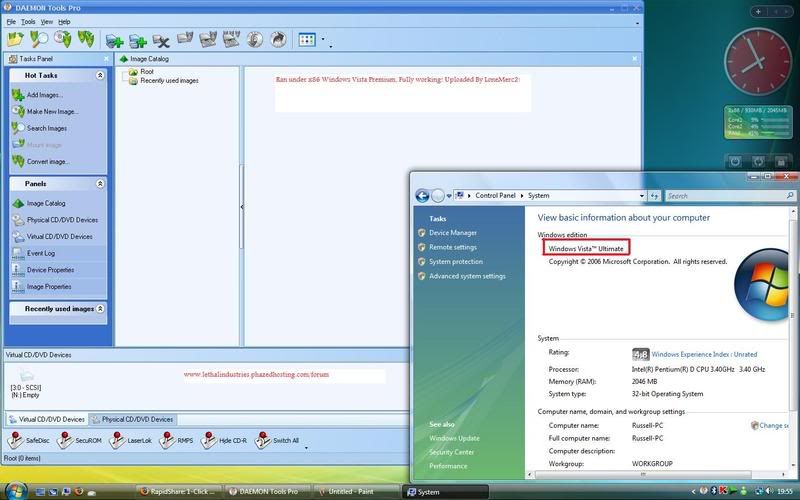Click the Add SCSI virtual drive toolbar icon
The height and width of the screenshot is (500, 800).
pos(114,40)
